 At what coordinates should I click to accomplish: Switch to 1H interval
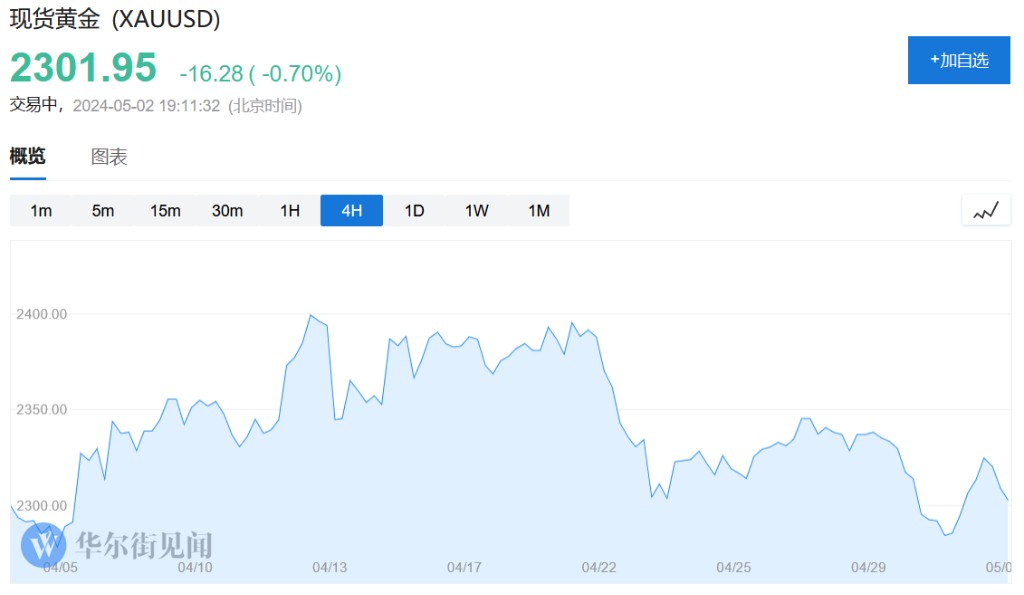click(290, 211)
